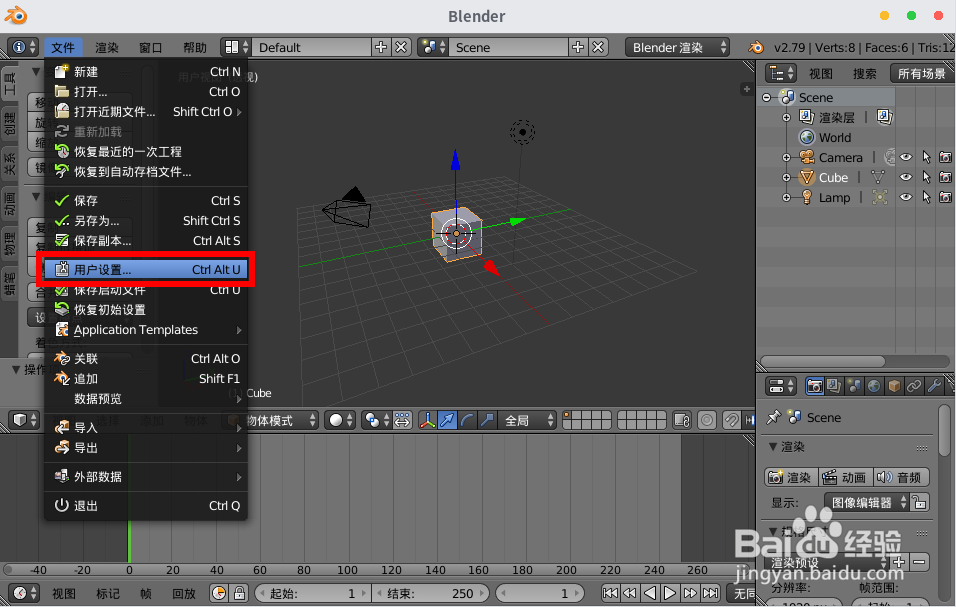Play animation forward button

pos(669,593)
